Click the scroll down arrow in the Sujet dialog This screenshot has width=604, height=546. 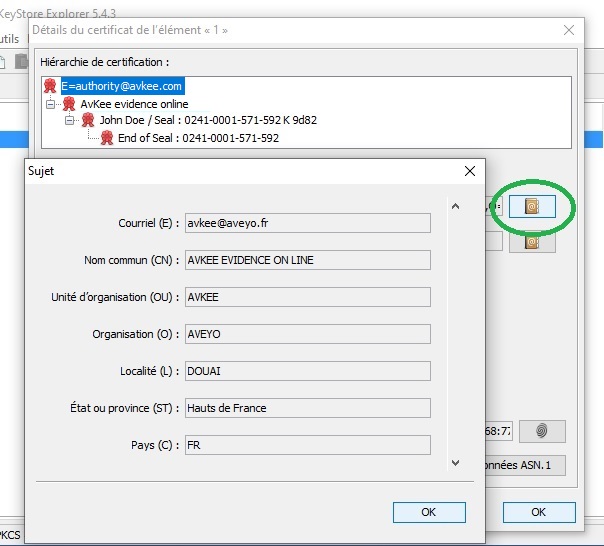[455, 462]
